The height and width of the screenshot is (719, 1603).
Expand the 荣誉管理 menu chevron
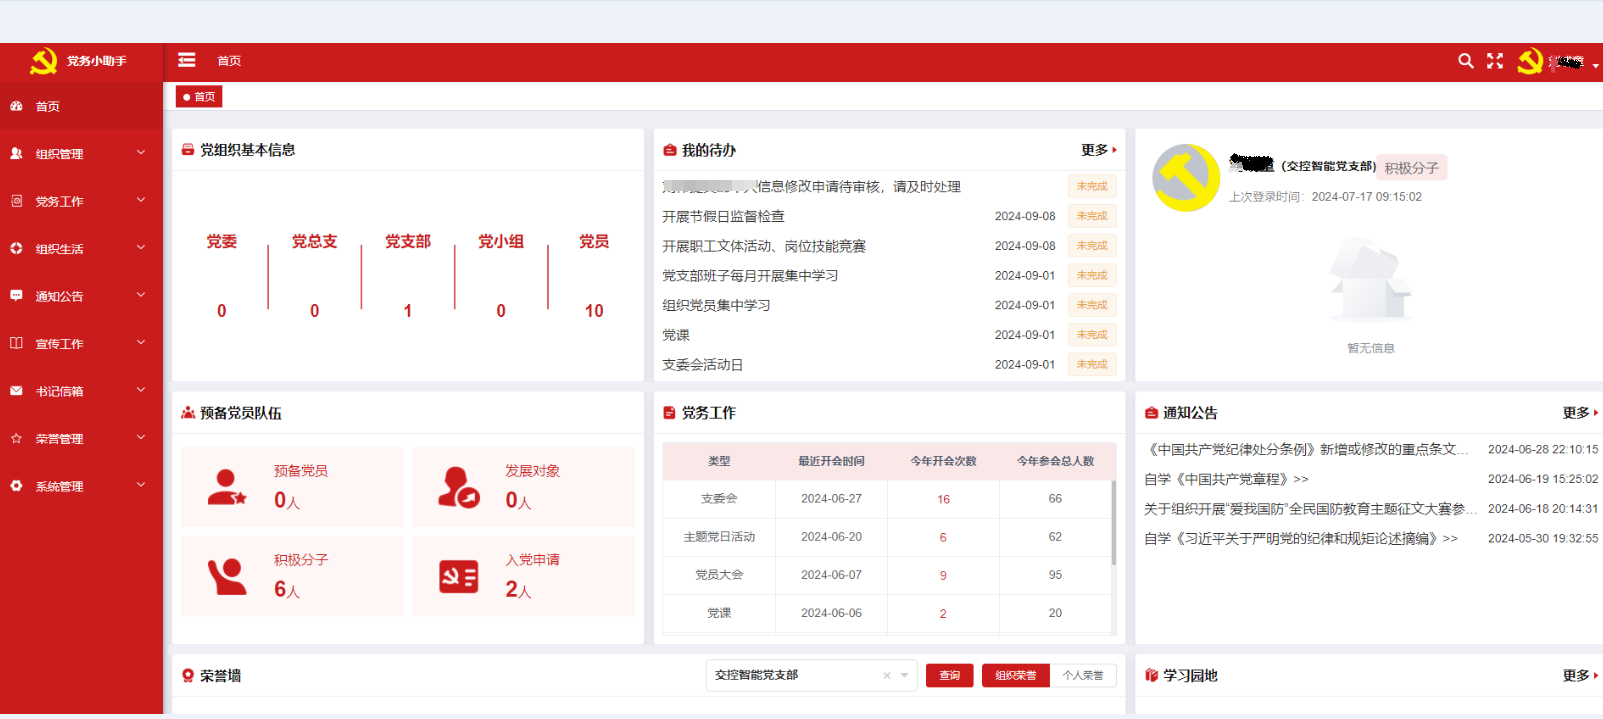pos(141,437)
